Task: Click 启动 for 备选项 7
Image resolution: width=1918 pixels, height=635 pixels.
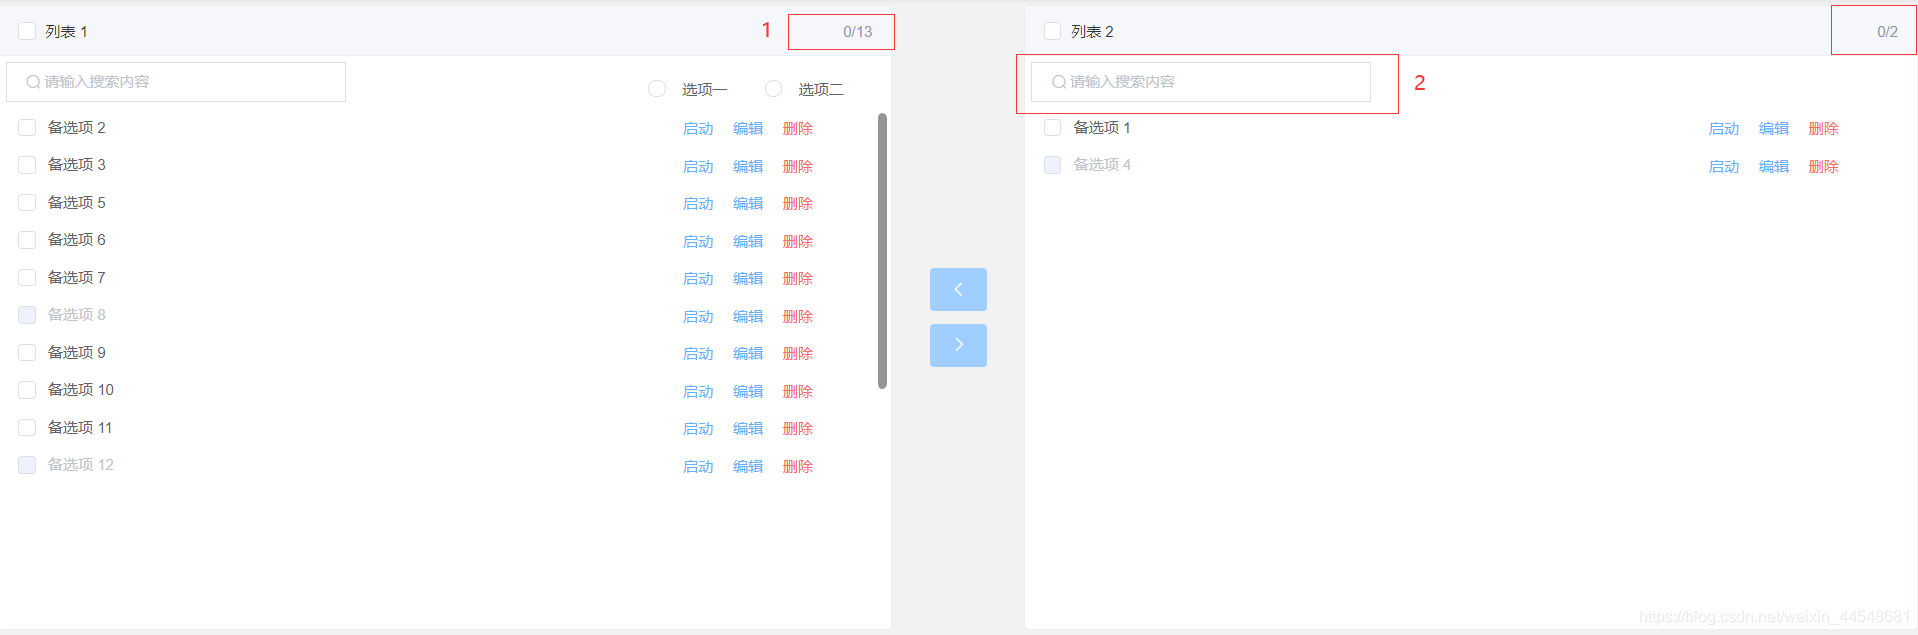Action: 698,279
